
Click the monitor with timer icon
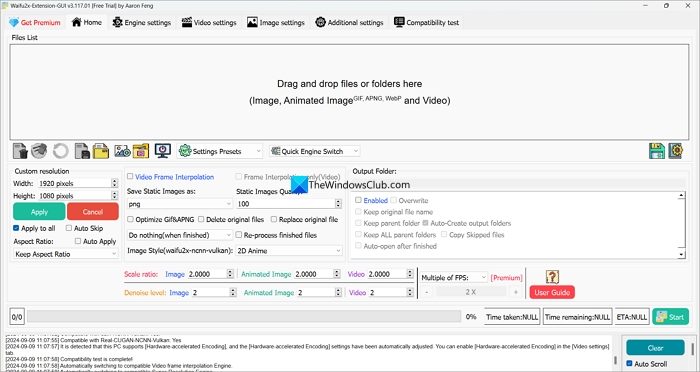click(x=162, y=151)
